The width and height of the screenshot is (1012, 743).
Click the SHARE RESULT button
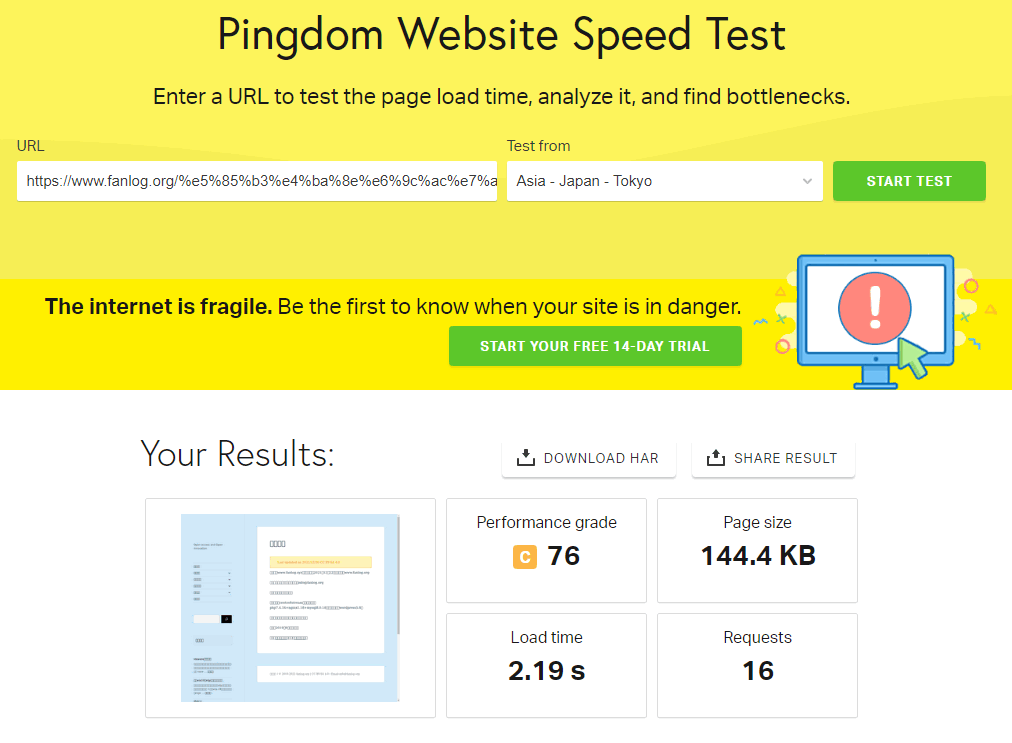773,458
